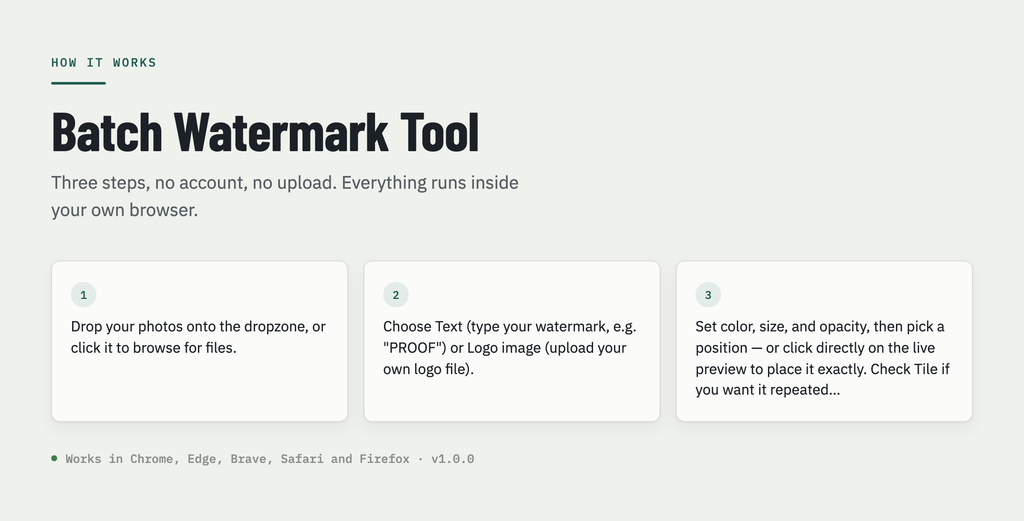
Task: Click the 'Works in Chrome, Edge, Brave' footer text
Action: coord(270,459)
